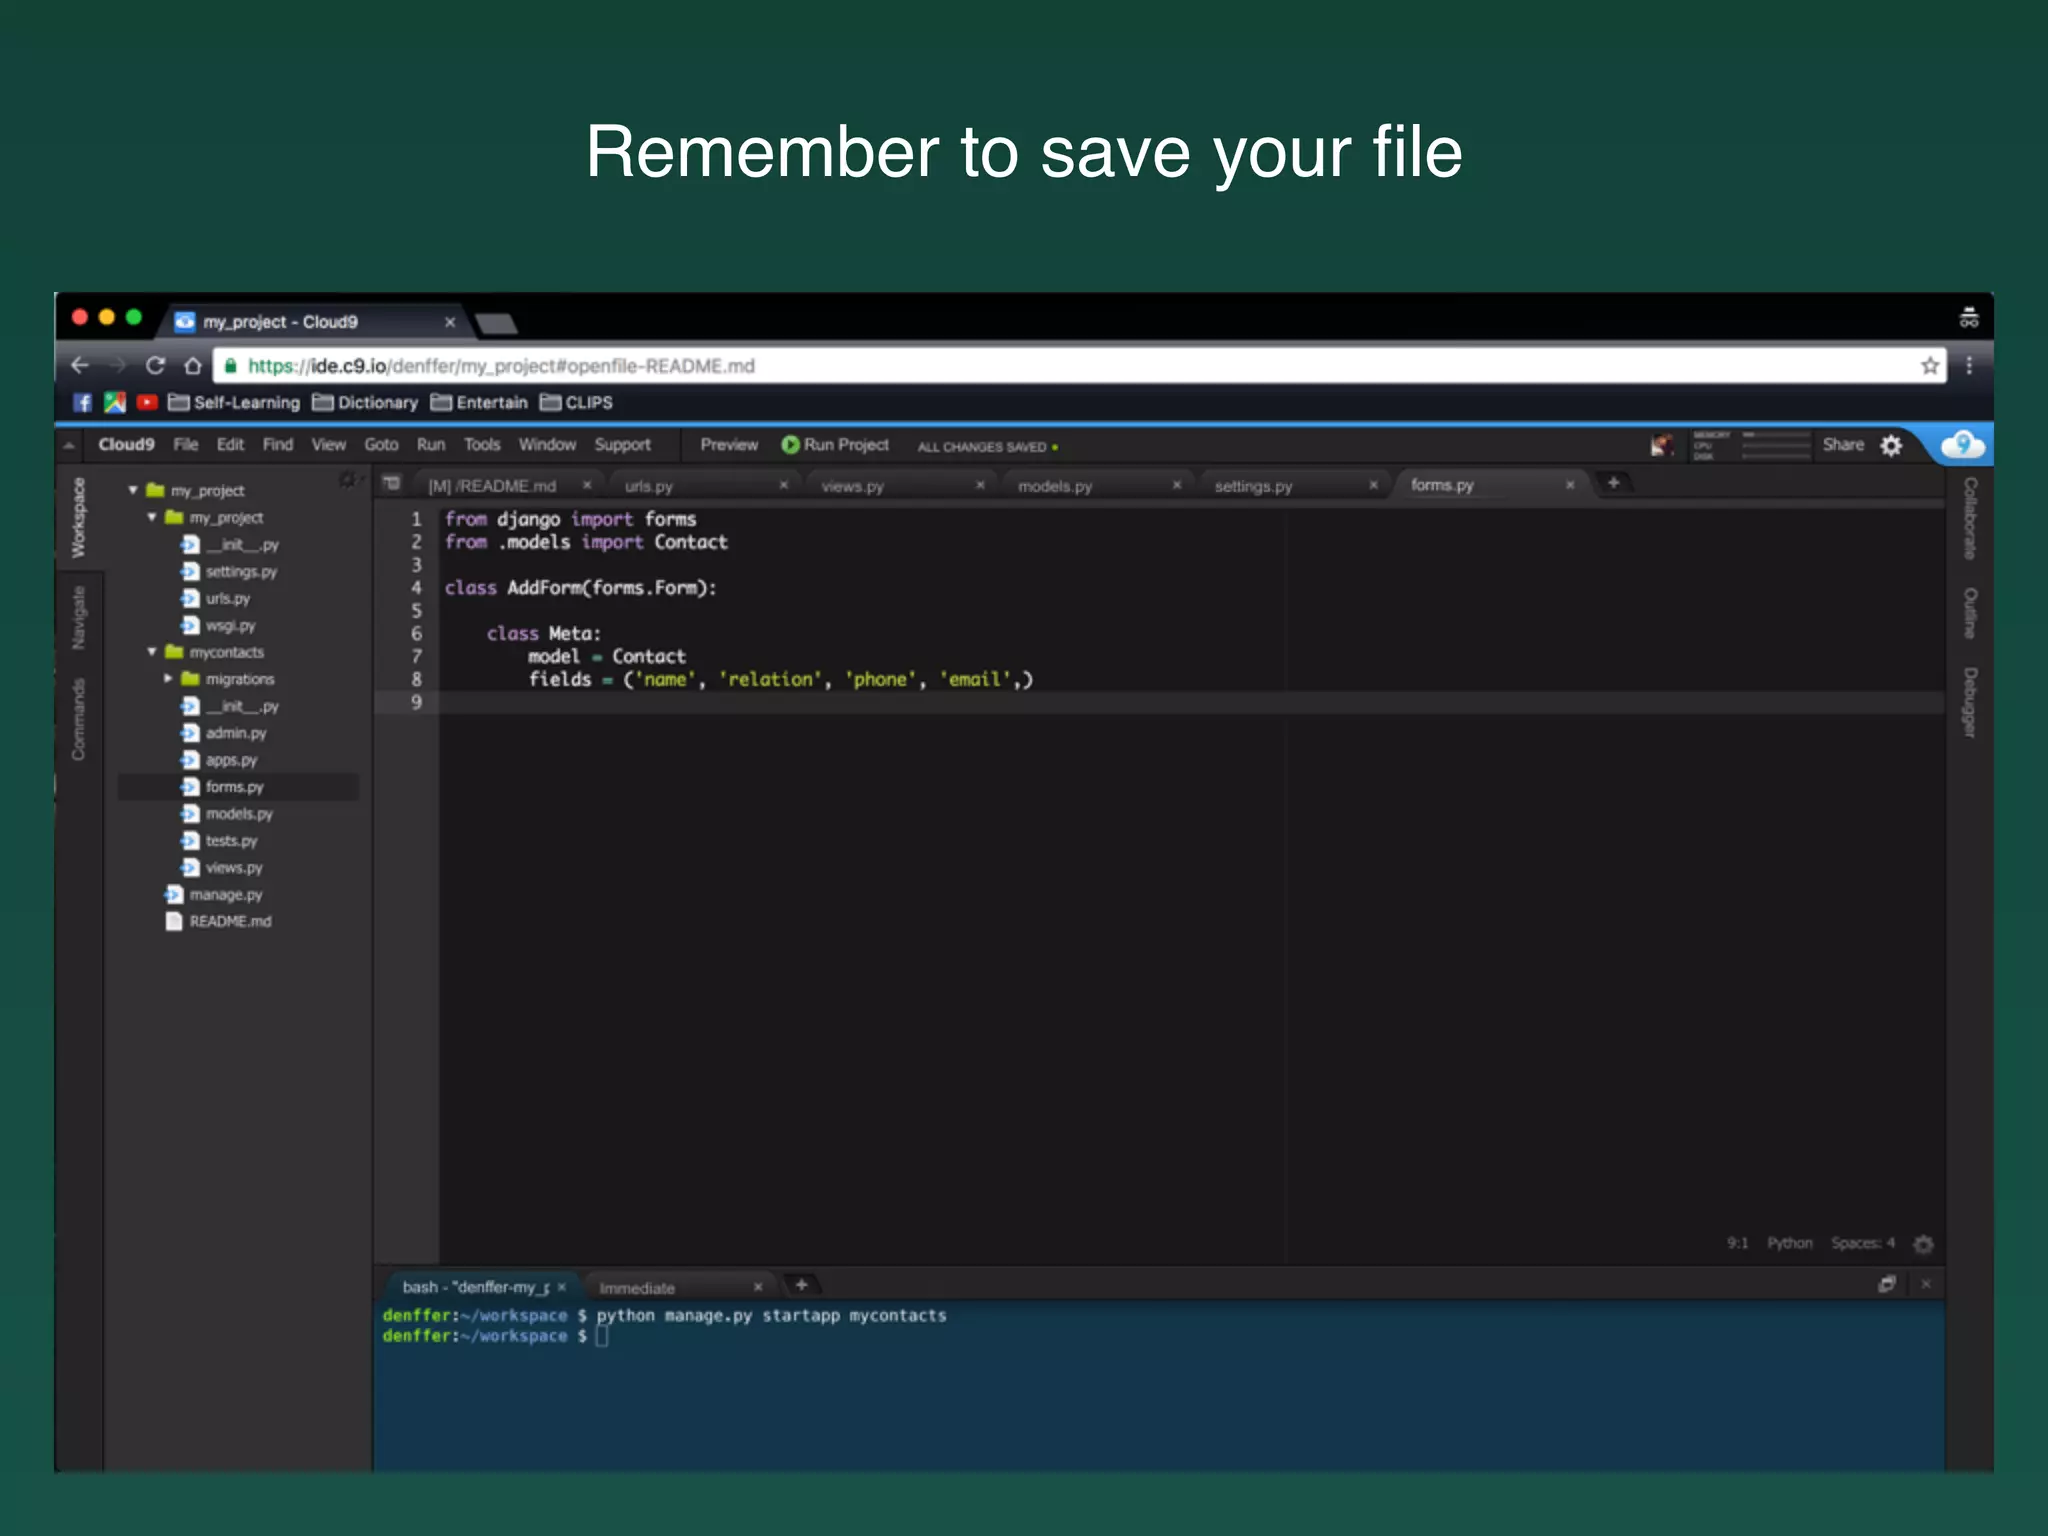2048x1536 pixels.
Task: Toggle the Workspace side panel
Action: coord(79,518)
